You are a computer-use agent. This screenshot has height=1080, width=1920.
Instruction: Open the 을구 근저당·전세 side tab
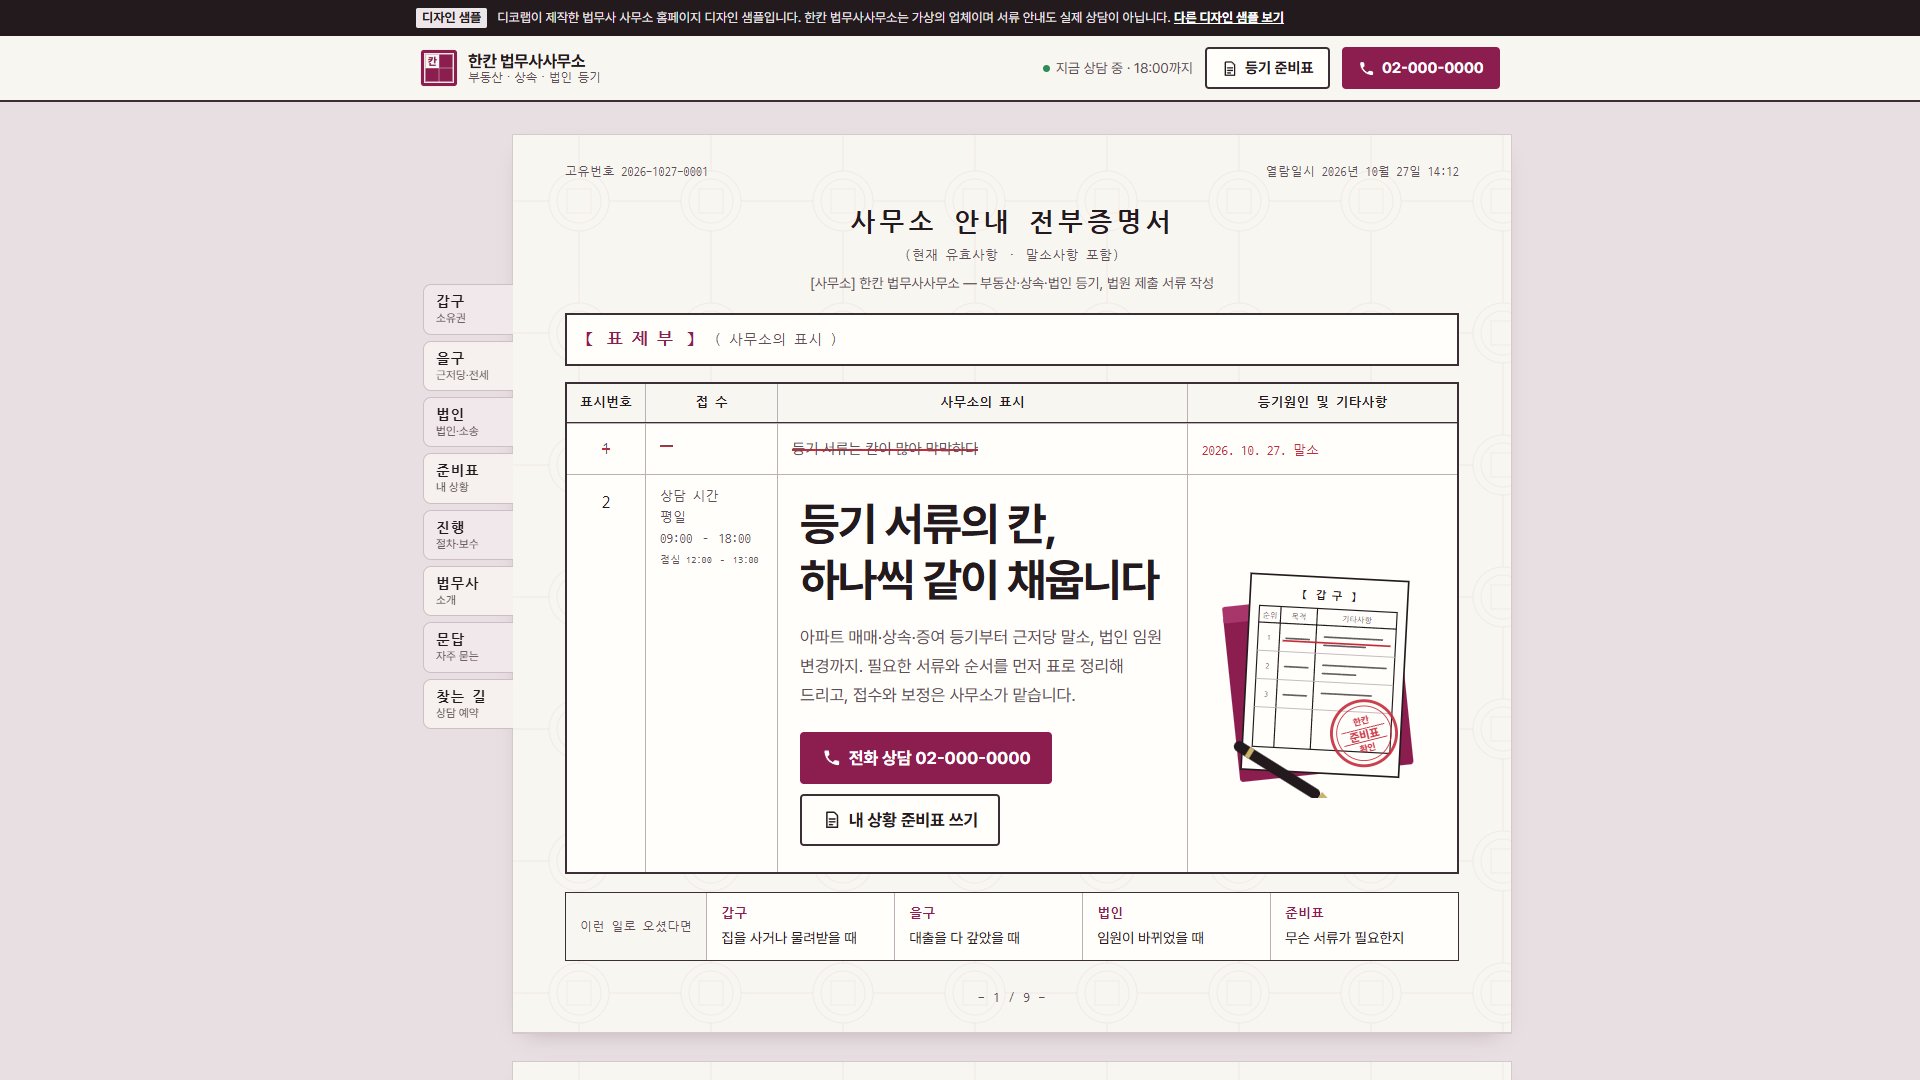pyautogui.click(x=468, y=366)
